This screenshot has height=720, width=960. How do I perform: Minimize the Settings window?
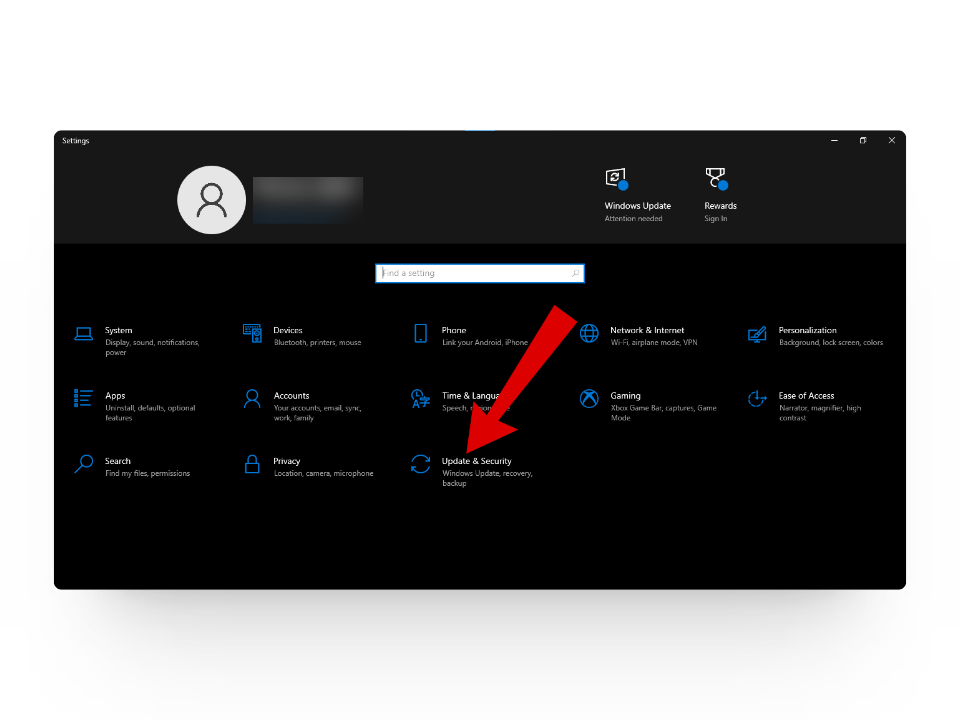834,140
